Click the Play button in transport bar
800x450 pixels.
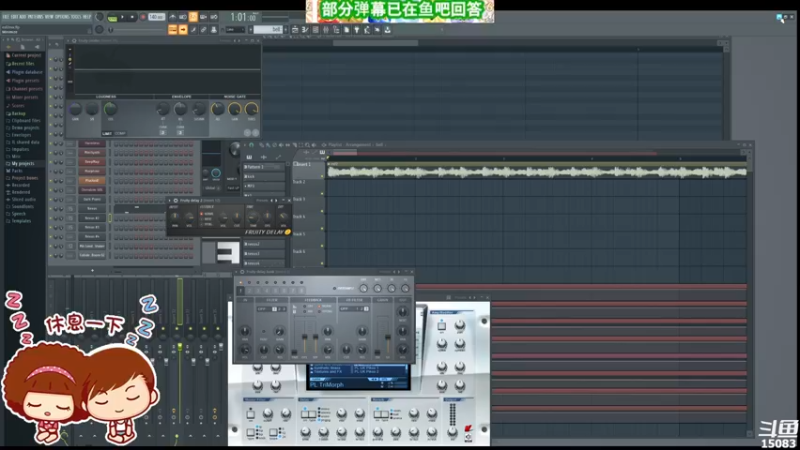coord(122,17)
